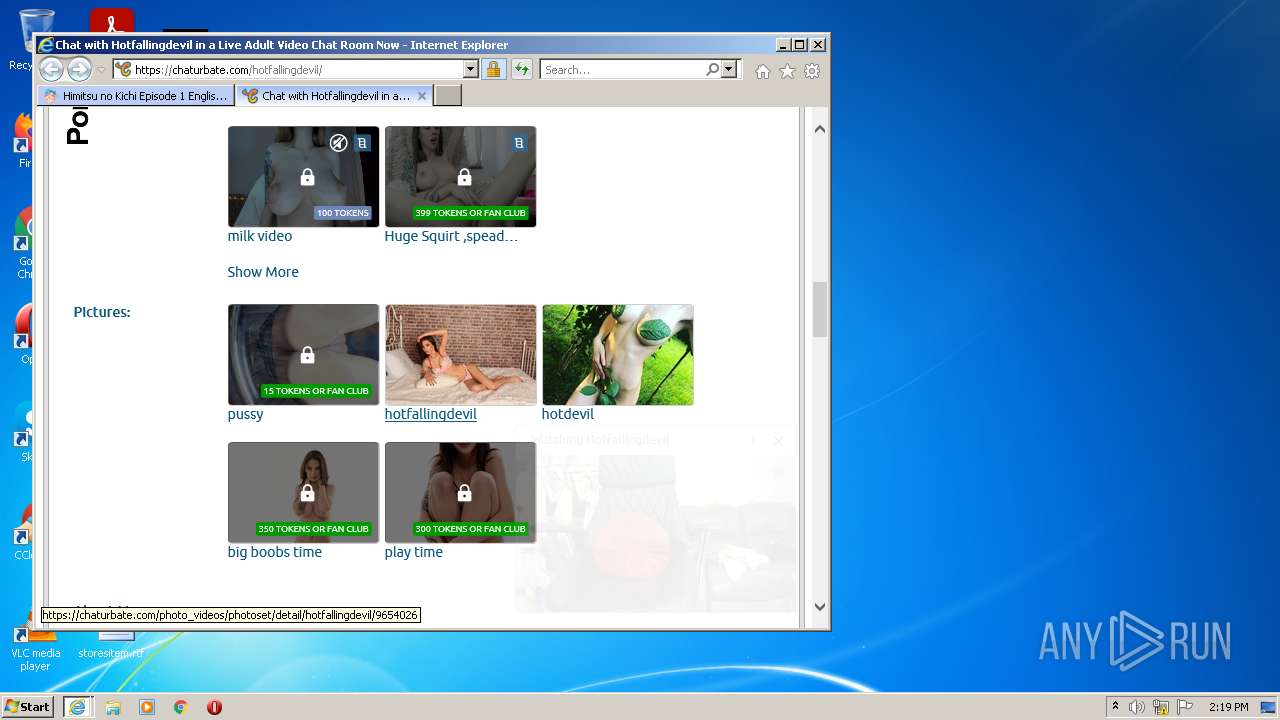Click the network tray icon
The height and width of the screenshot is (720, 1280).
[1161, 707]
